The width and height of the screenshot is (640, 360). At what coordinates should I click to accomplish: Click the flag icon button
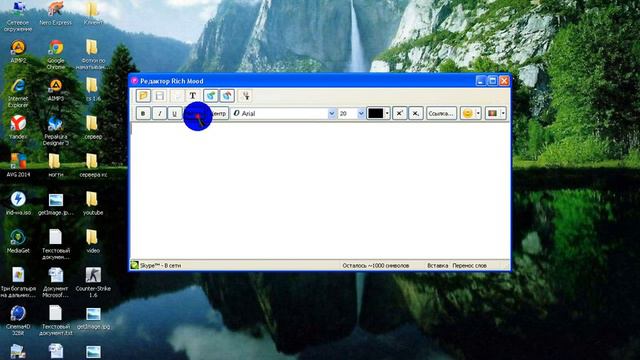tap(493, 113)
